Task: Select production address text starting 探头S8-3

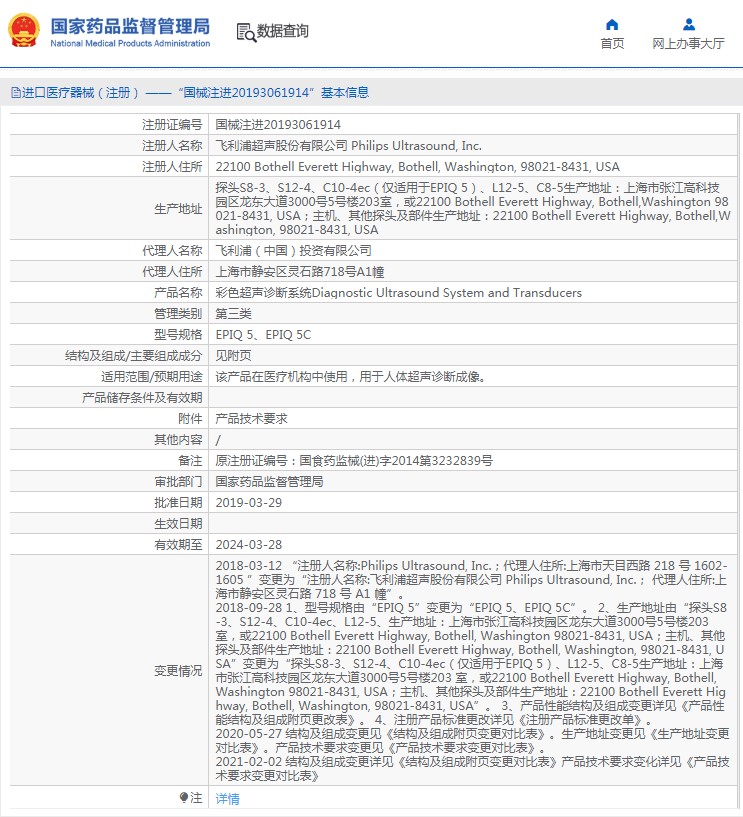Action: (x=473, y=208)
